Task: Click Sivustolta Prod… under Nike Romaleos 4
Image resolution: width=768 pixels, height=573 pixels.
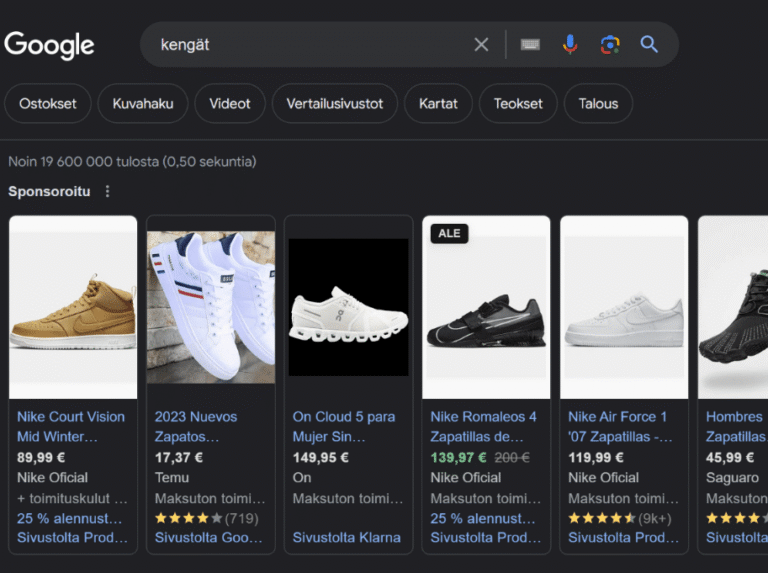Action: pos(486,537)
